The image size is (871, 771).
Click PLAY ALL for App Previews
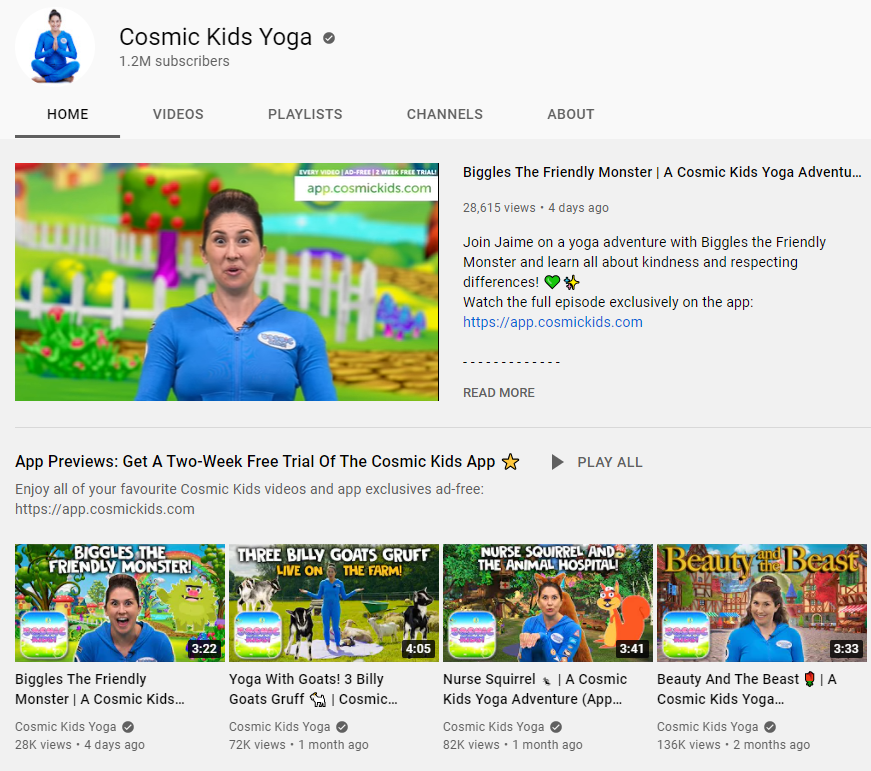point(609,462)
